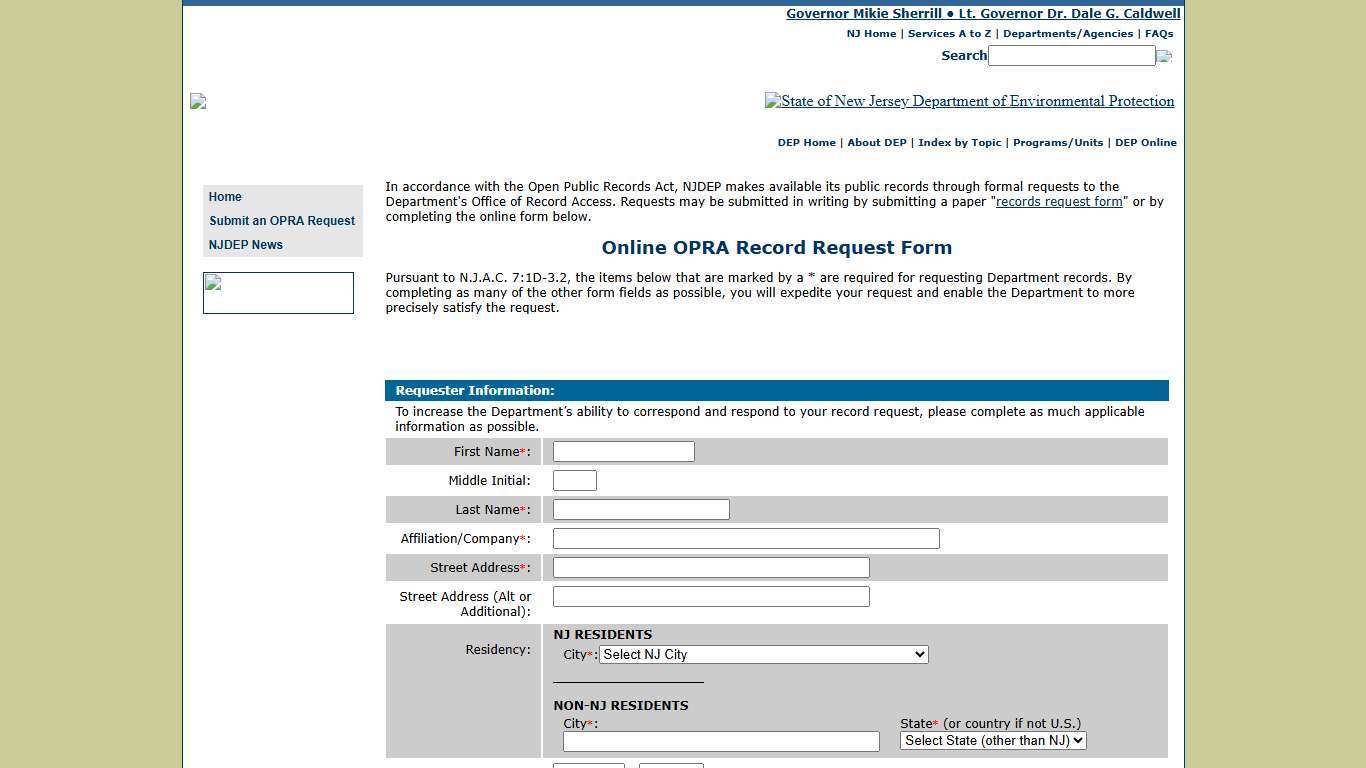Screen dimensions: 1366x768
Task: Click the broken image placeholder in the sidebar box
Action: tap(211, 285)
